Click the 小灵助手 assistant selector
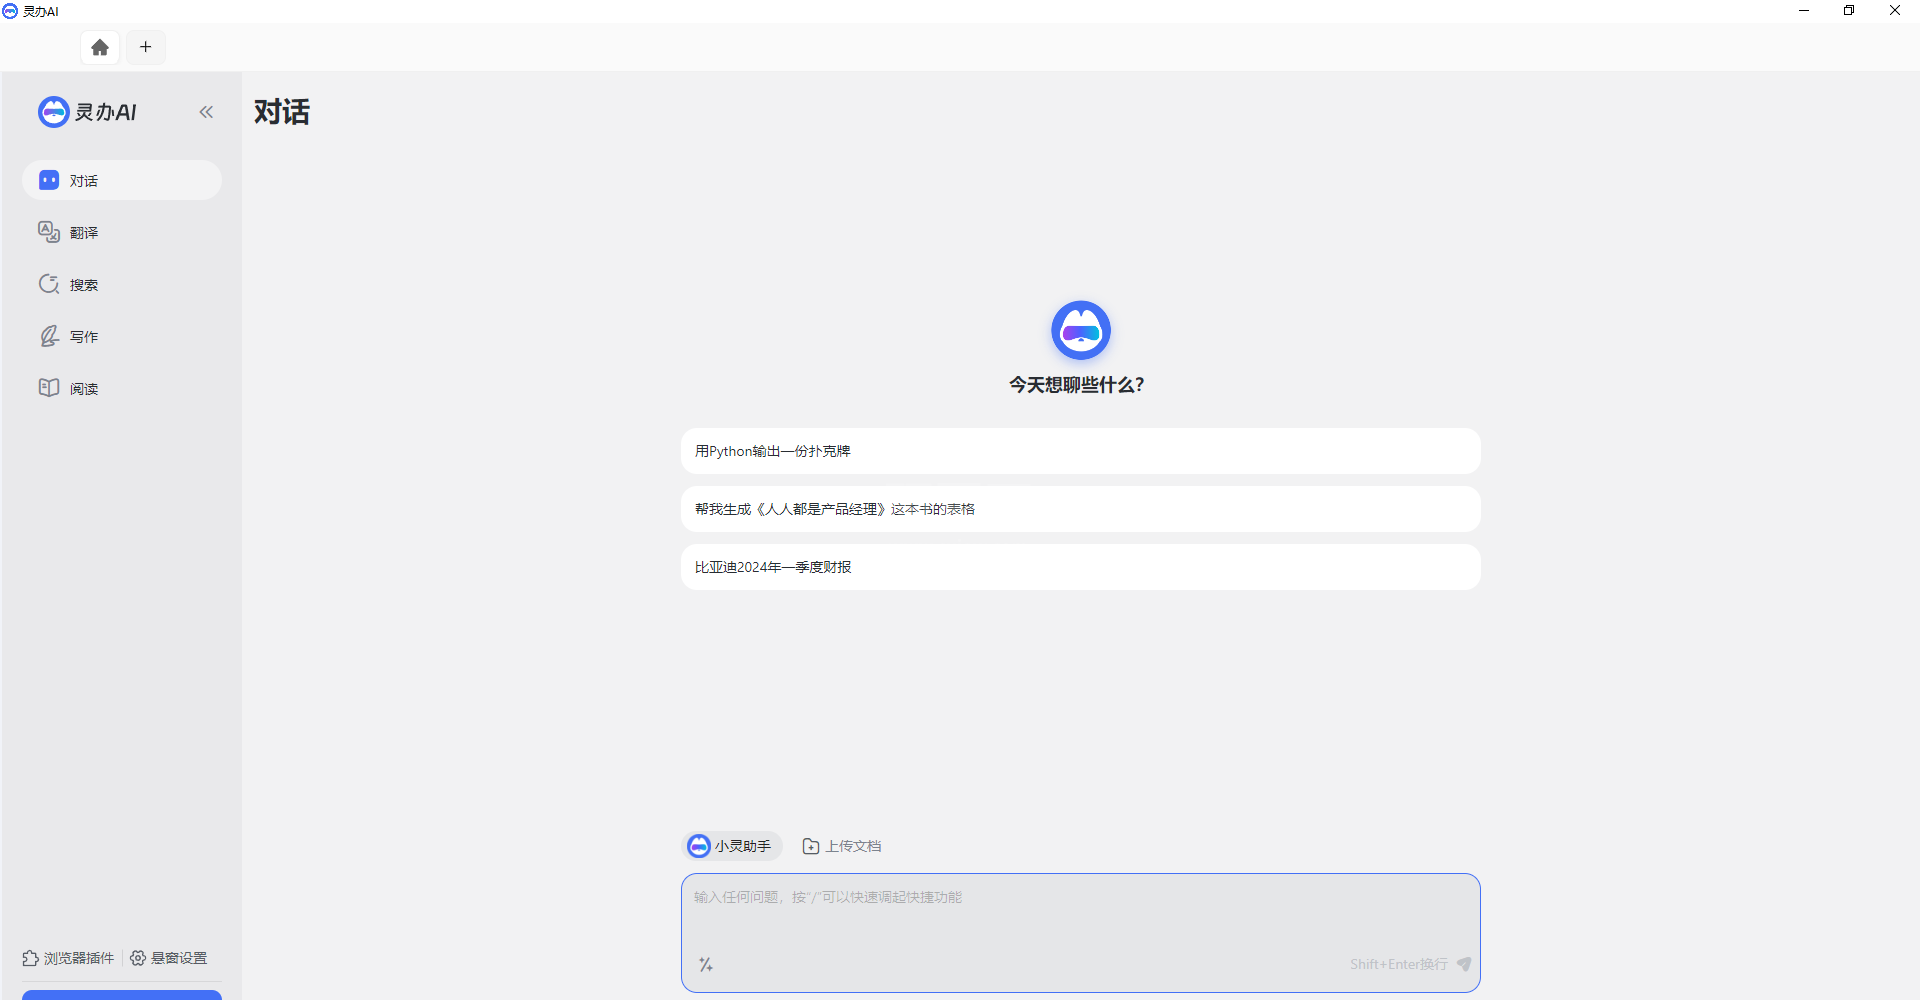Screen dimensions: 1920x1000 (732, 846)
